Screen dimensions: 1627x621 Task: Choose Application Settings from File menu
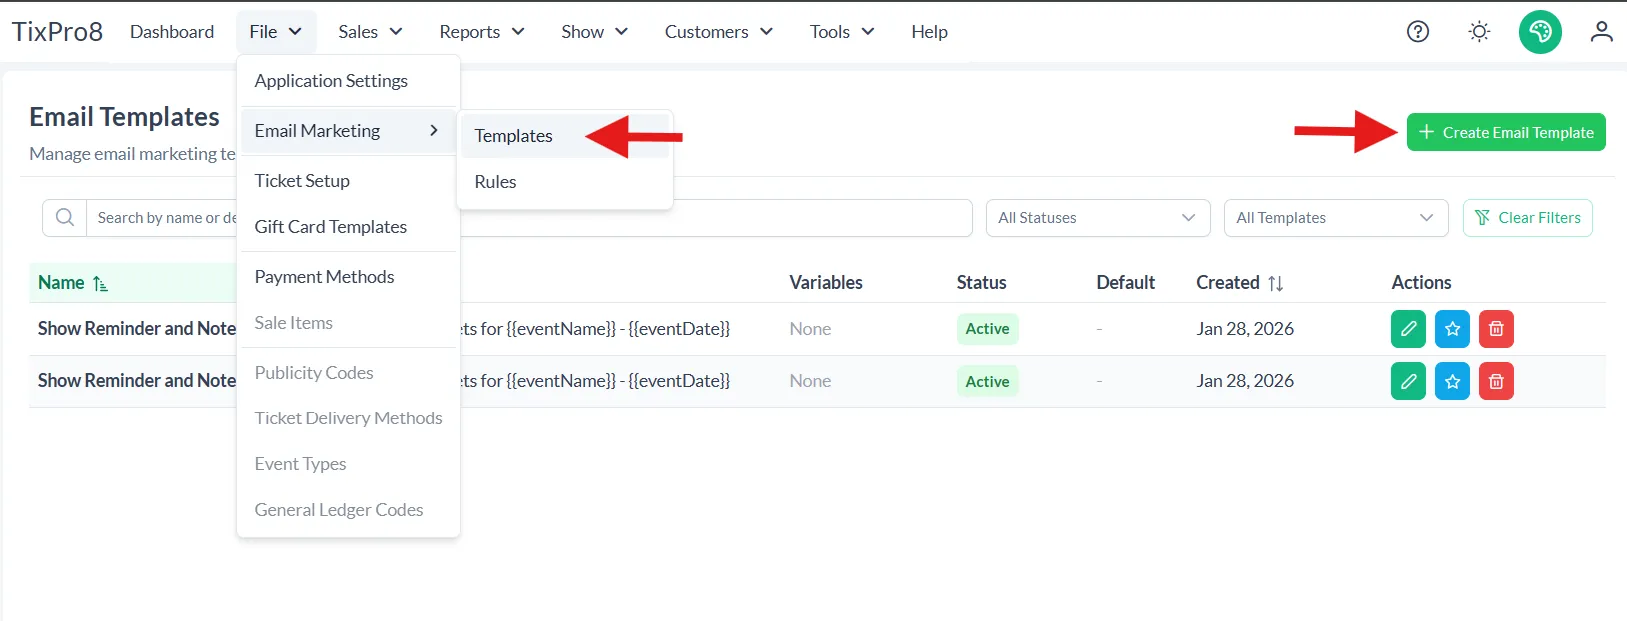(348, 81)
